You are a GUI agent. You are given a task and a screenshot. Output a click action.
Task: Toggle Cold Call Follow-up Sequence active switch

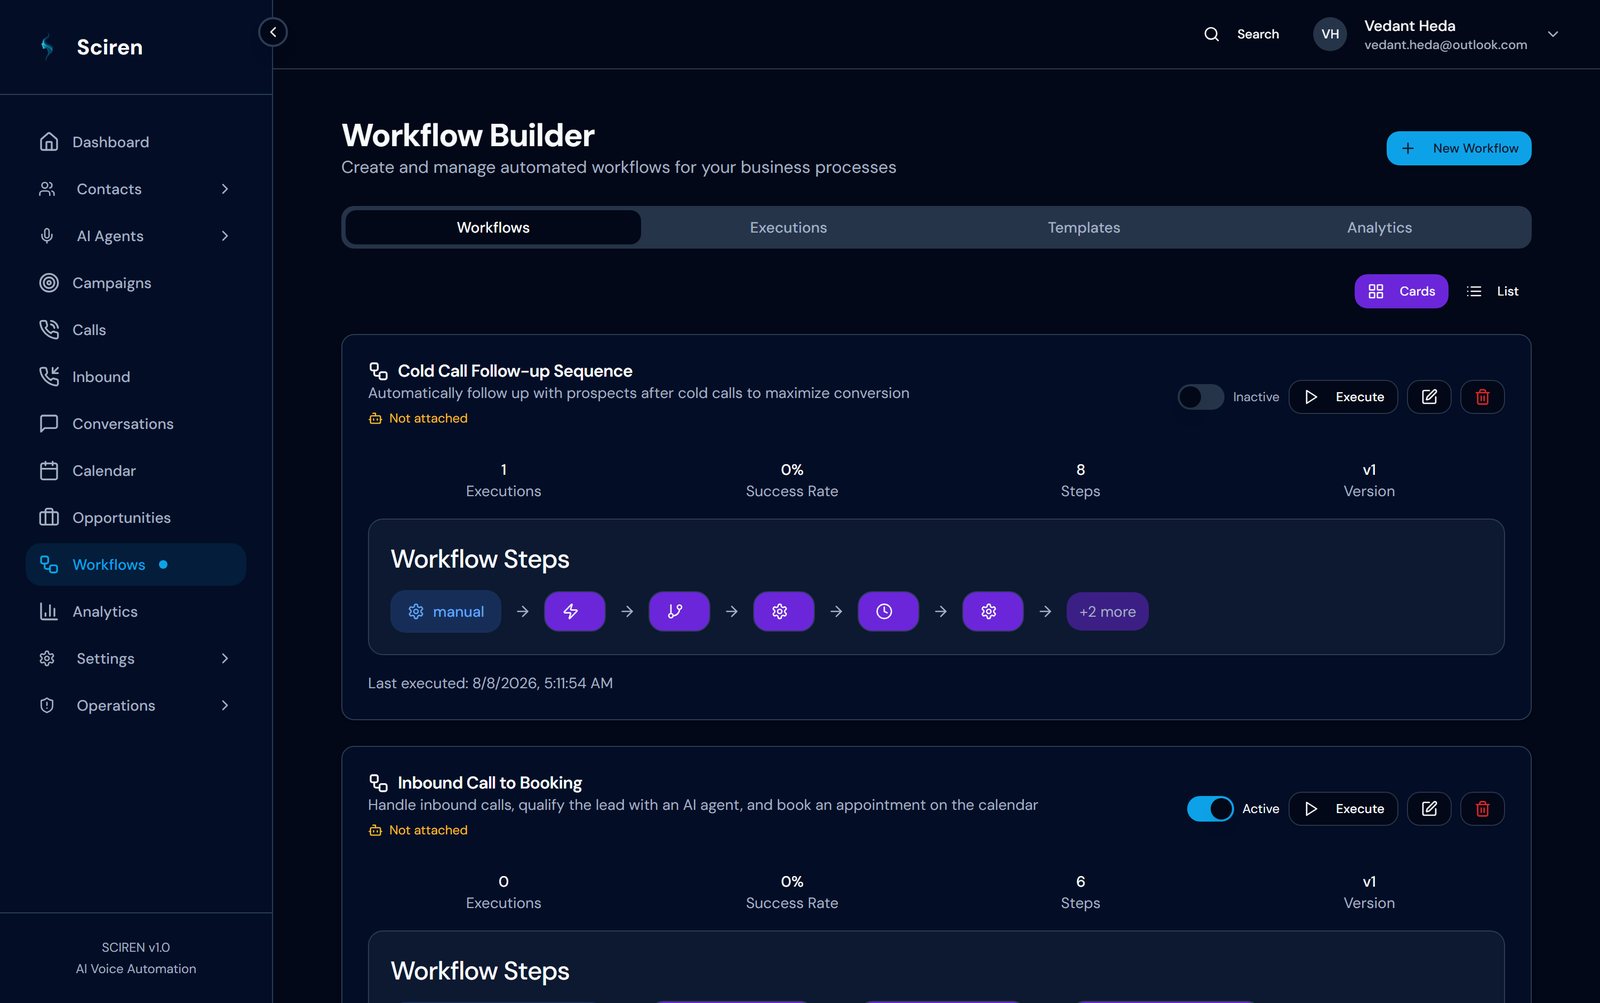click(x=1200, y=397)
